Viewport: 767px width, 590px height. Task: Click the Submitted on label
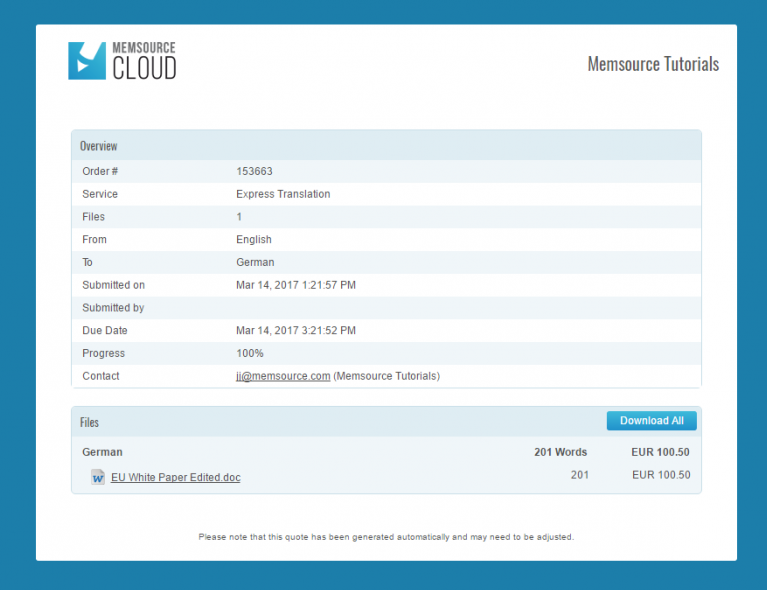(113, 285)
